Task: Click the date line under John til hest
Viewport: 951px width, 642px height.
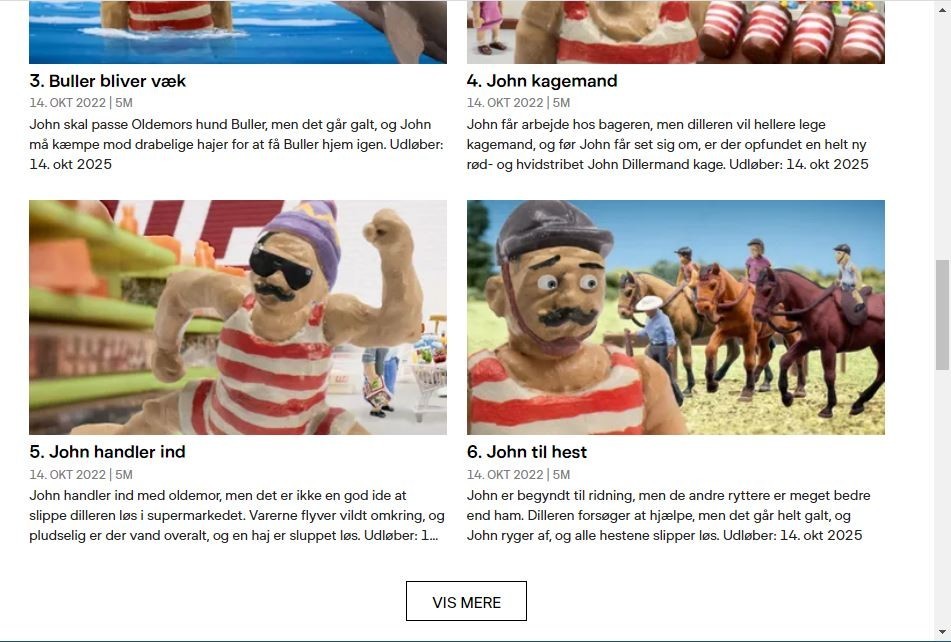Action: 519,475
